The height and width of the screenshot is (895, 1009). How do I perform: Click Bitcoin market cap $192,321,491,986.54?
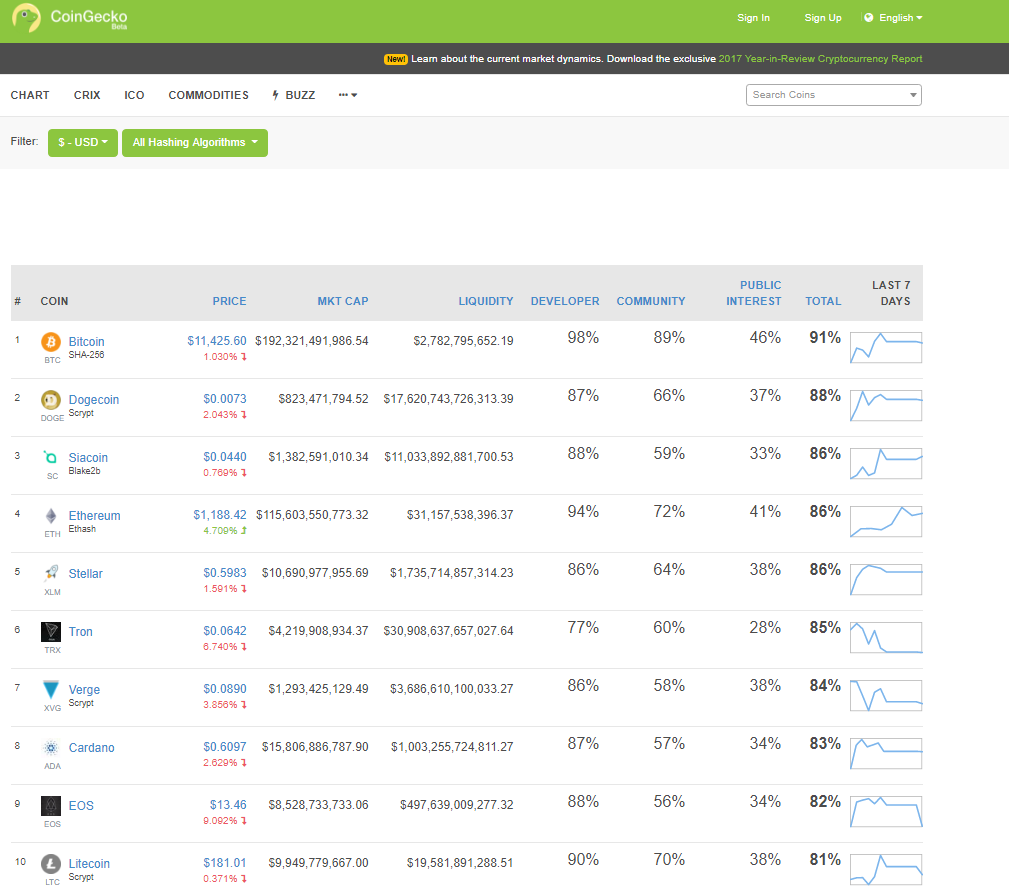click(x=311, y=340)
